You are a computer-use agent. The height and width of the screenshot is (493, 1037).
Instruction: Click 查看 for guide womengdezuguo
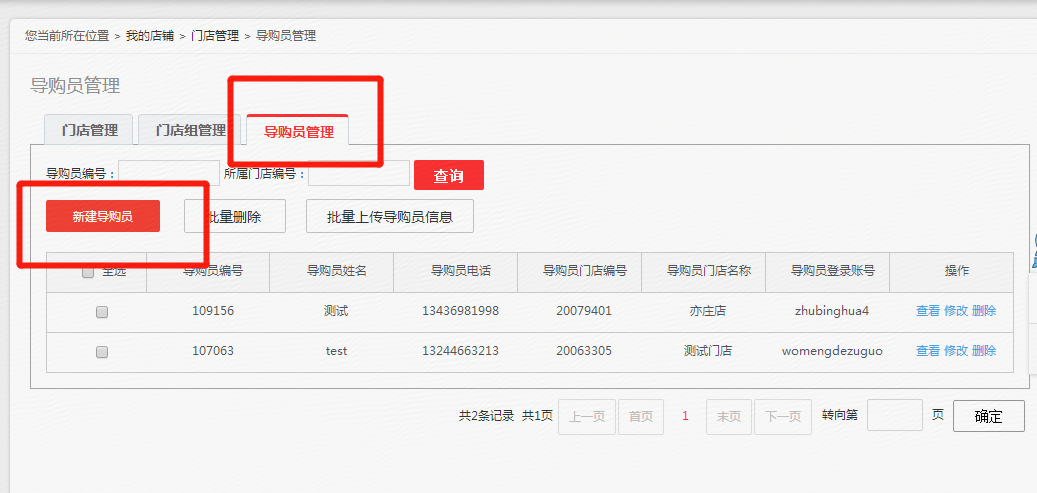tap(927, 351)
